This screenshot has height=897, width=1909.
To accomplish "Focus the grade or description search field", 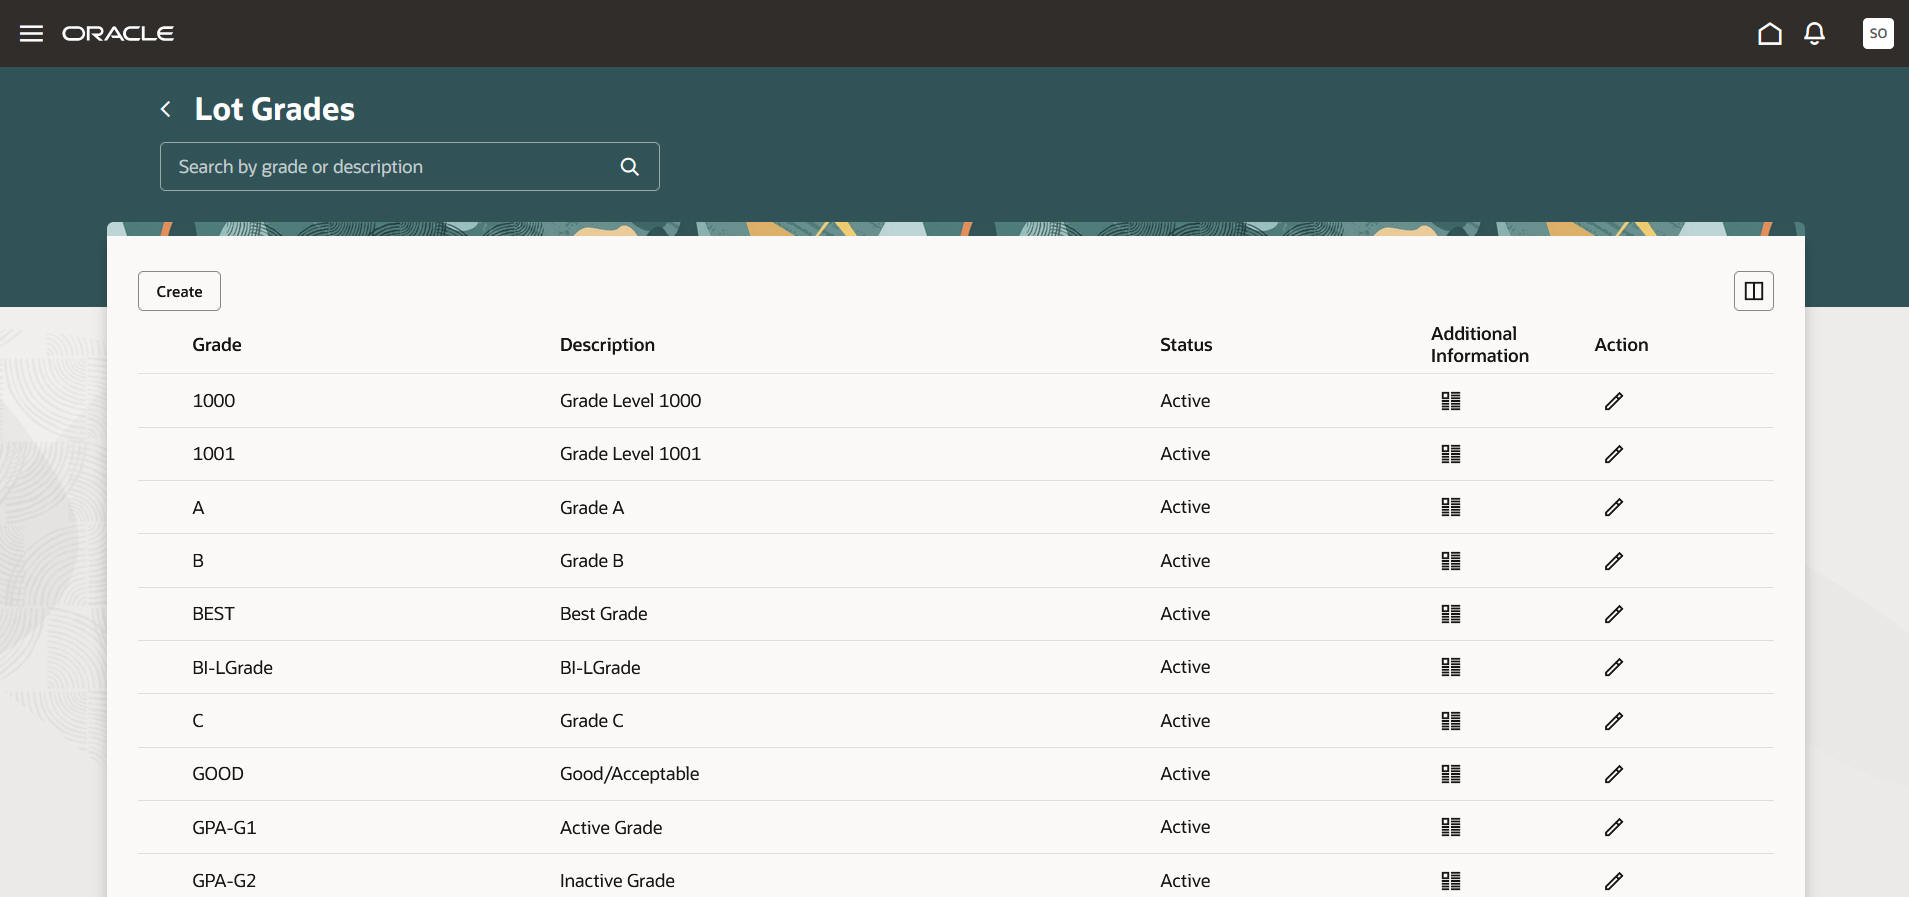I will (410, 167).
